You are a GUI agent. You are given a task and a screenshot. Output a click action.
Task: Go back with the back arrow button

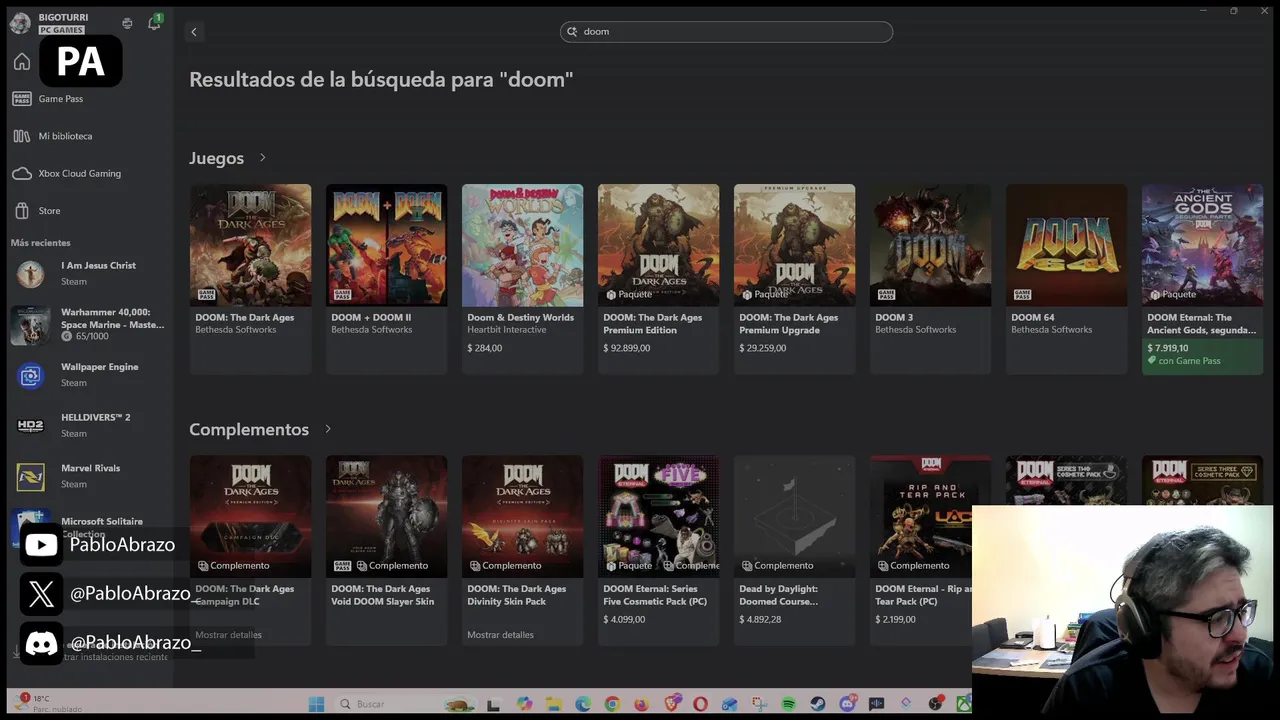194,32
